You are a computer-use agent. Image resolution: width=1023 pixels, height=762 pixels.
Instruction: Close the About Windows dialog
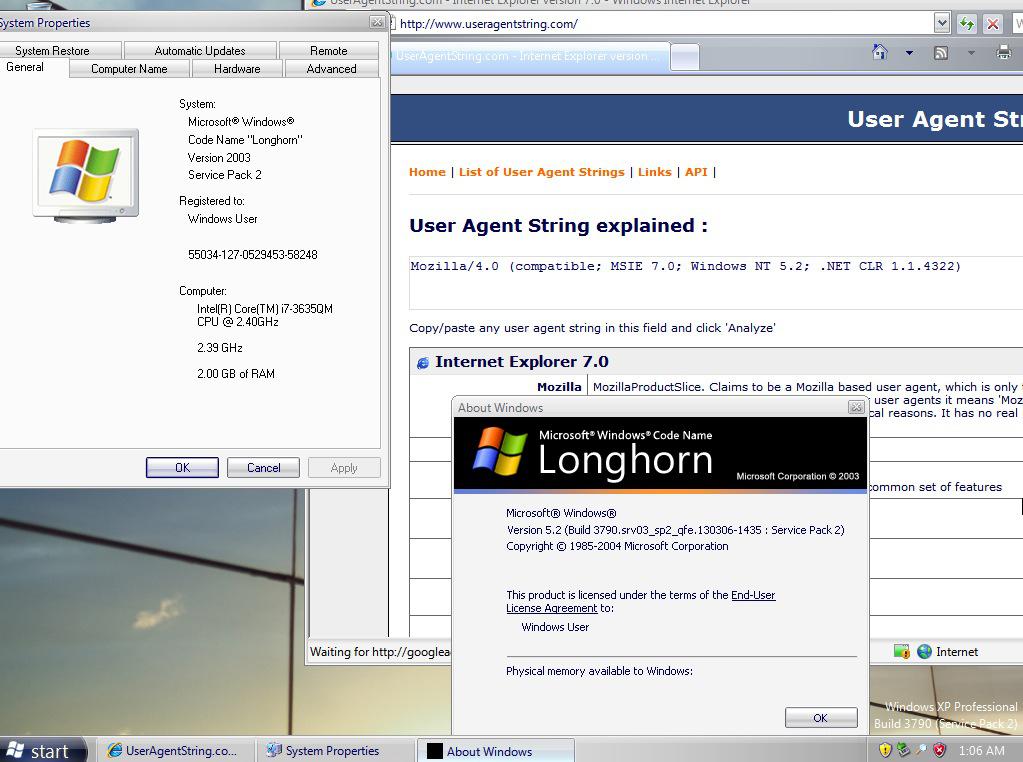tap(856, 407)
